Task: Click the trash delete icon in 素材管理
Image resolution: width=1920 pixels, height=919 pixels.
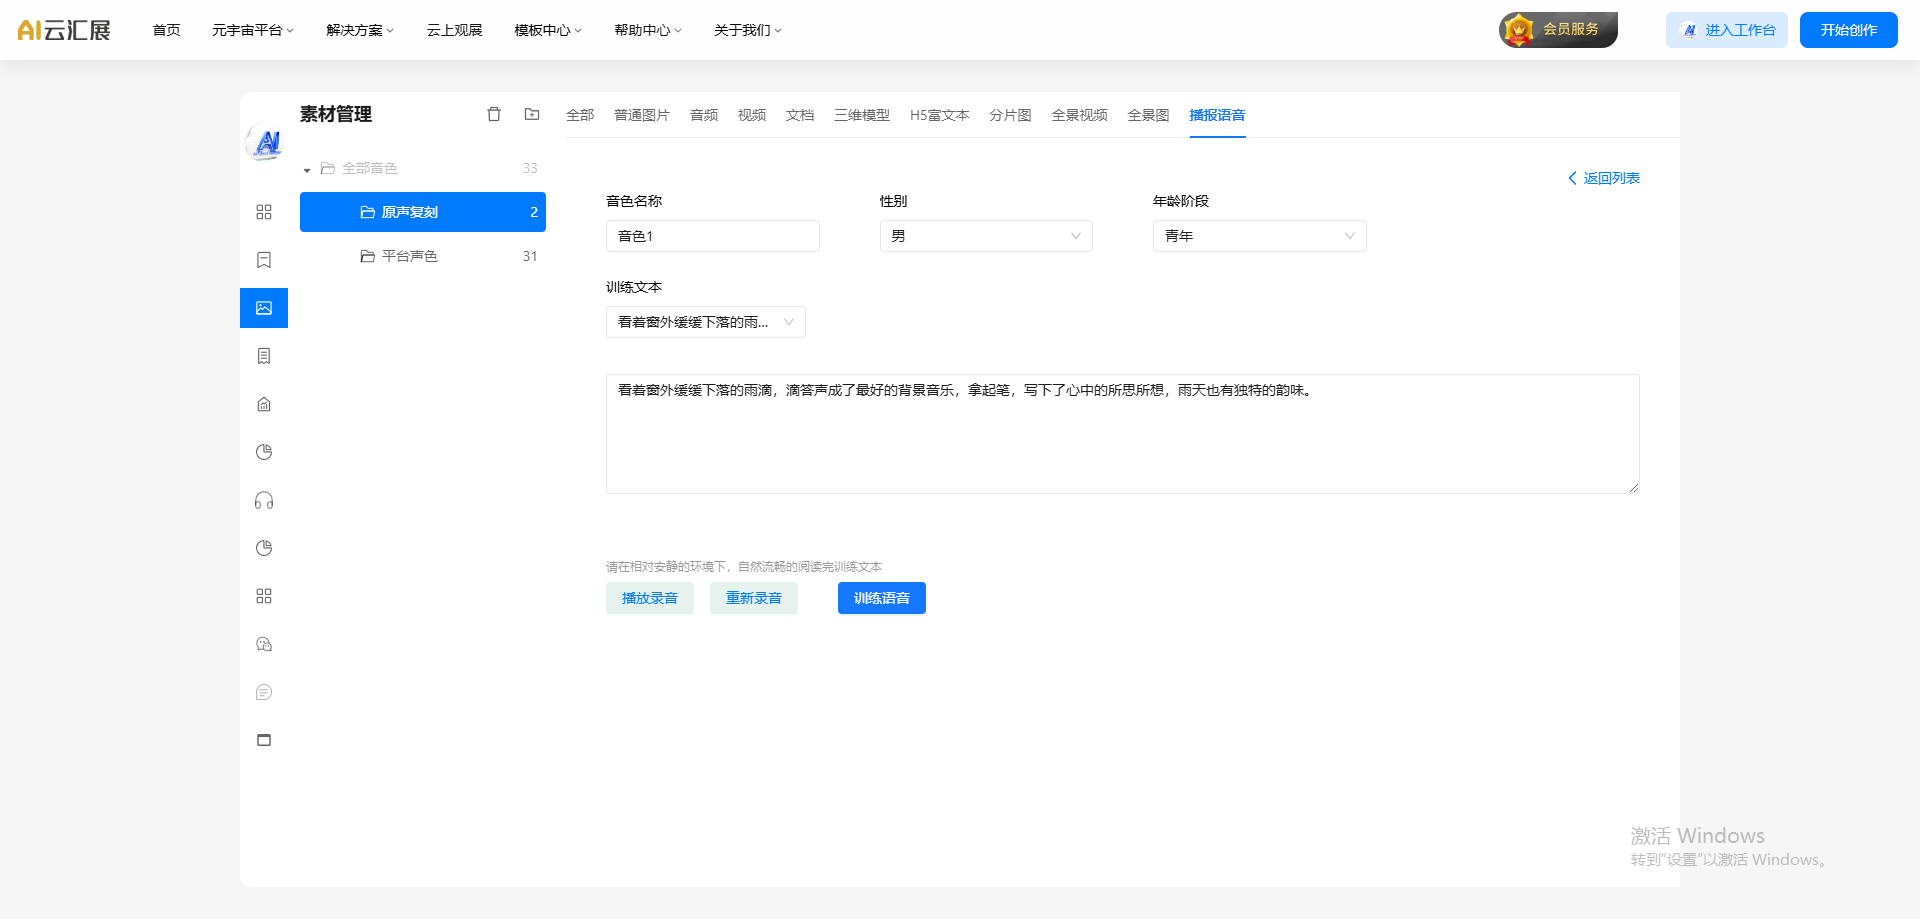Action: coord(494,115)
